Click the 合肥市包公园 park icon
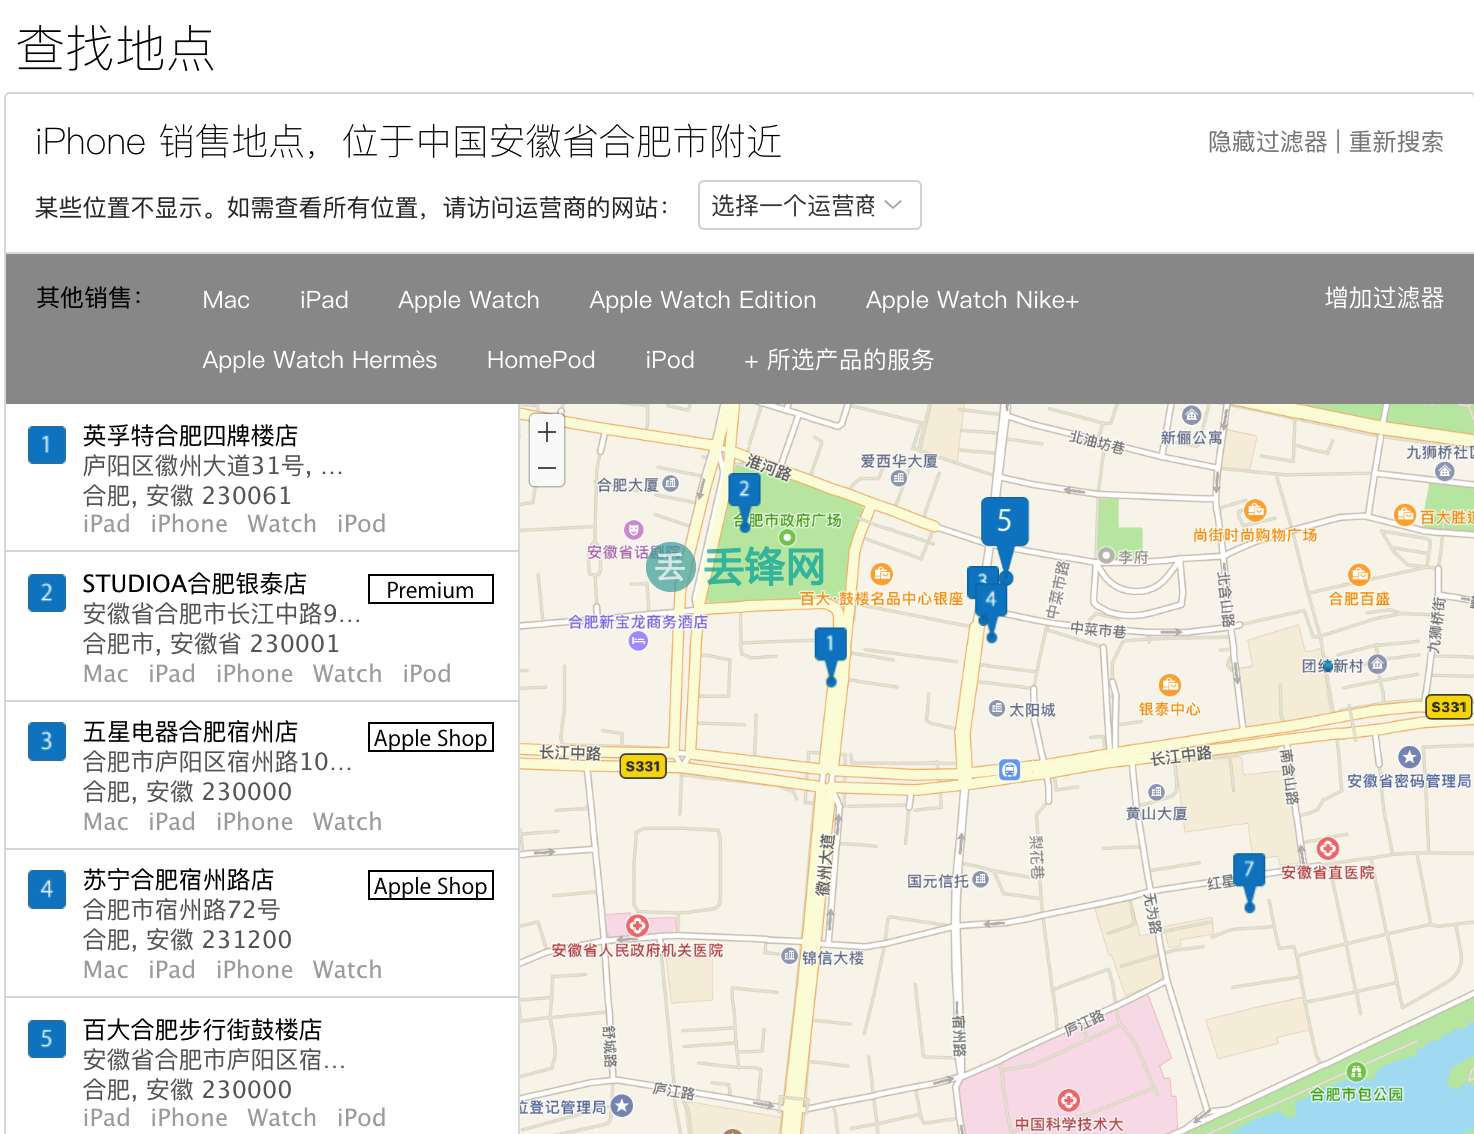 coord(1356,1072)
